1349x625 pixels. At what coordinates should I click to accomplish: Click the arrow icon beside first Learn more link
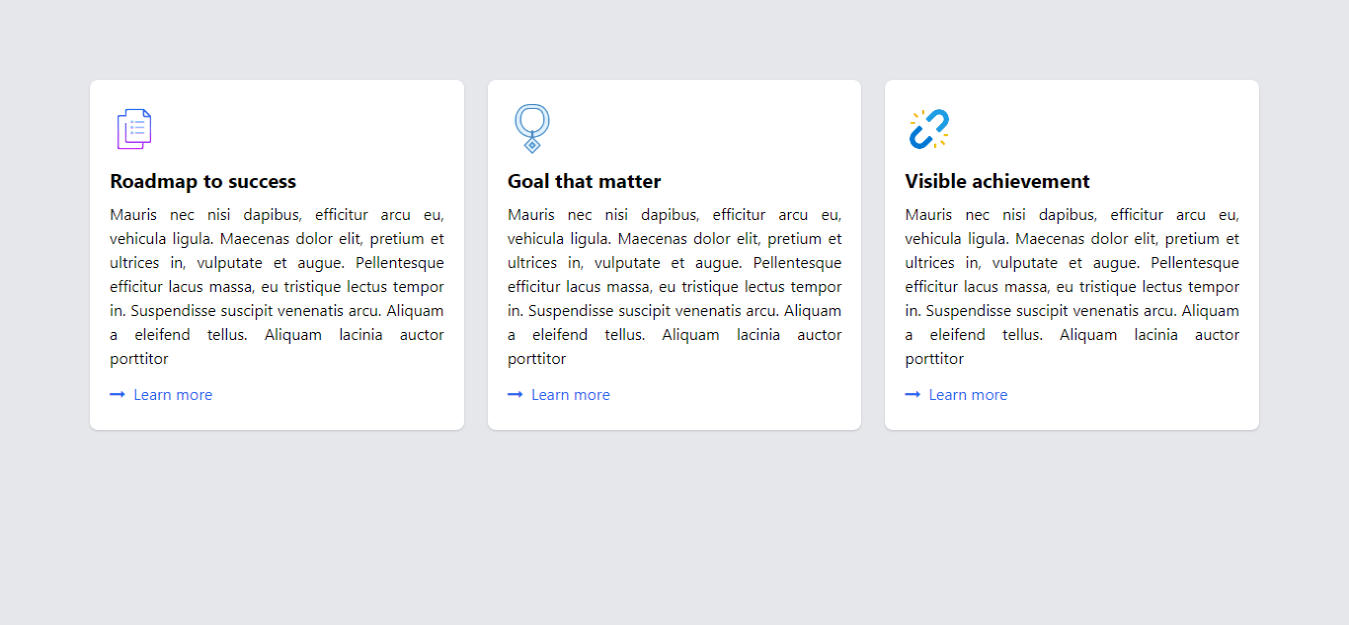coord(117,394)
